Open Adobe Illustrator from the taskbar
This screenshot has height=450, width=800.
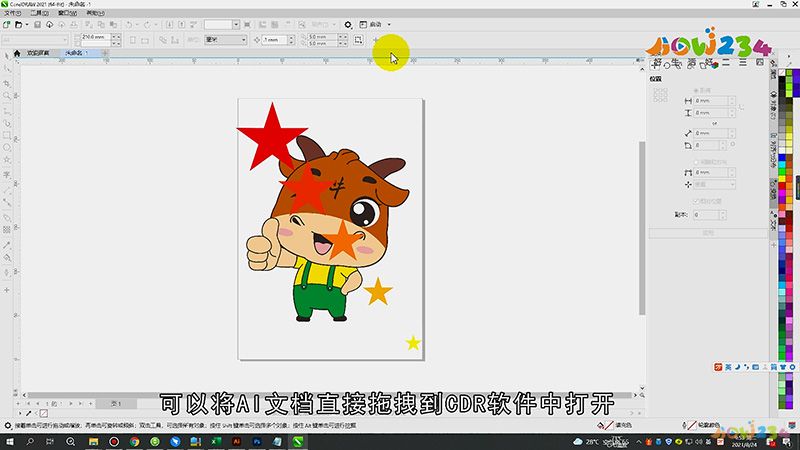[x=236, y=442]
